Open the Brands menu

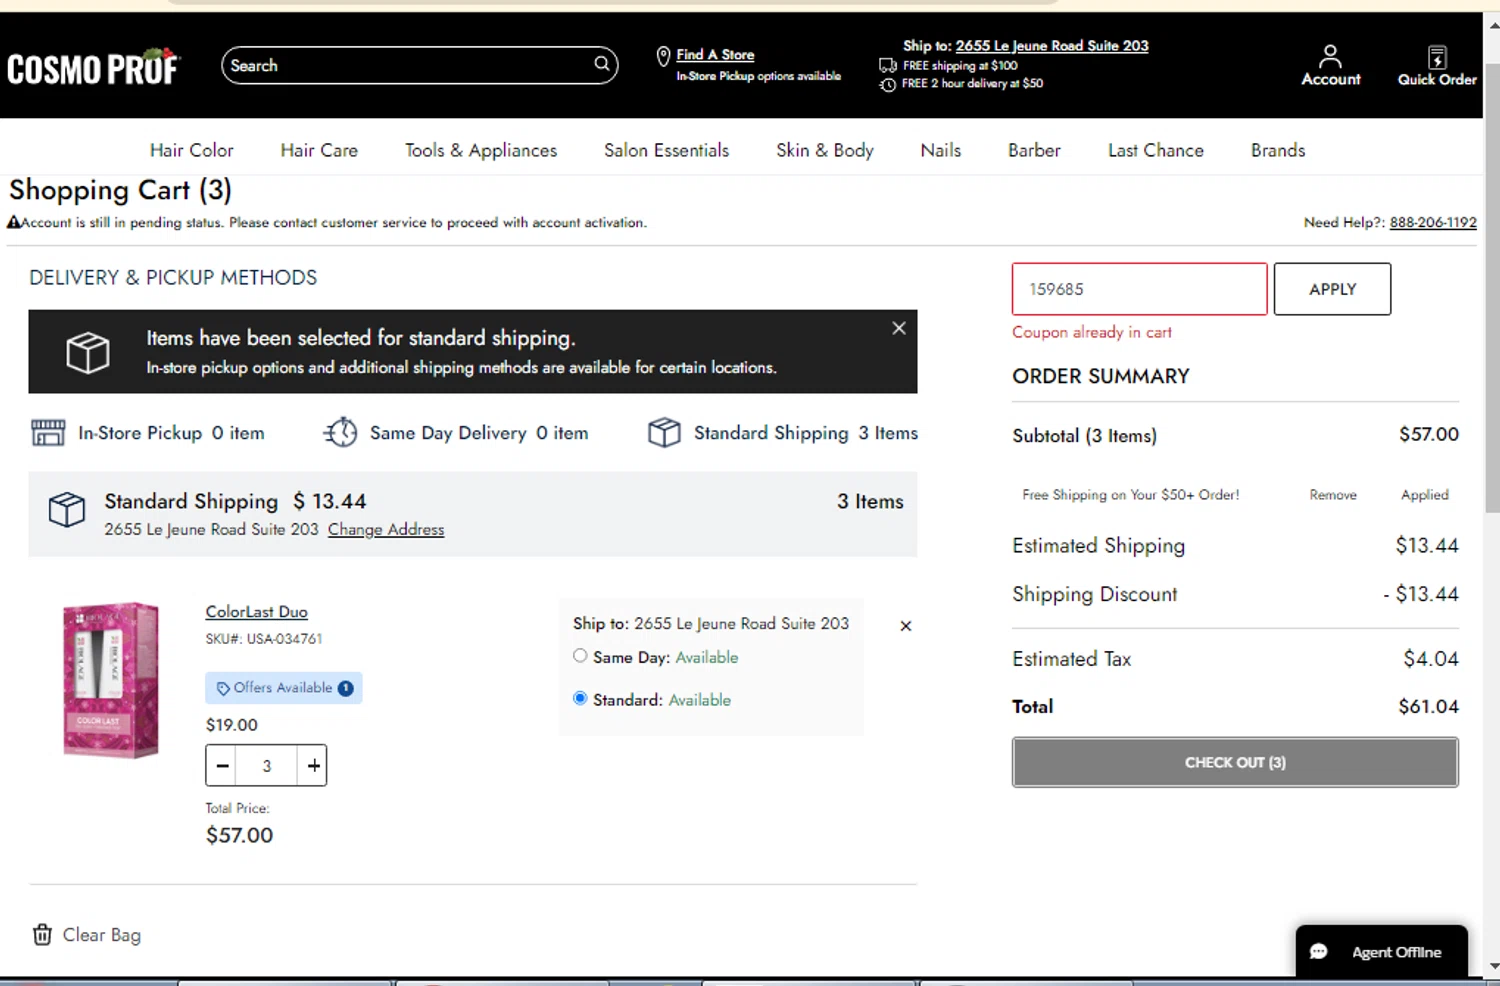tap(1278, 150)
